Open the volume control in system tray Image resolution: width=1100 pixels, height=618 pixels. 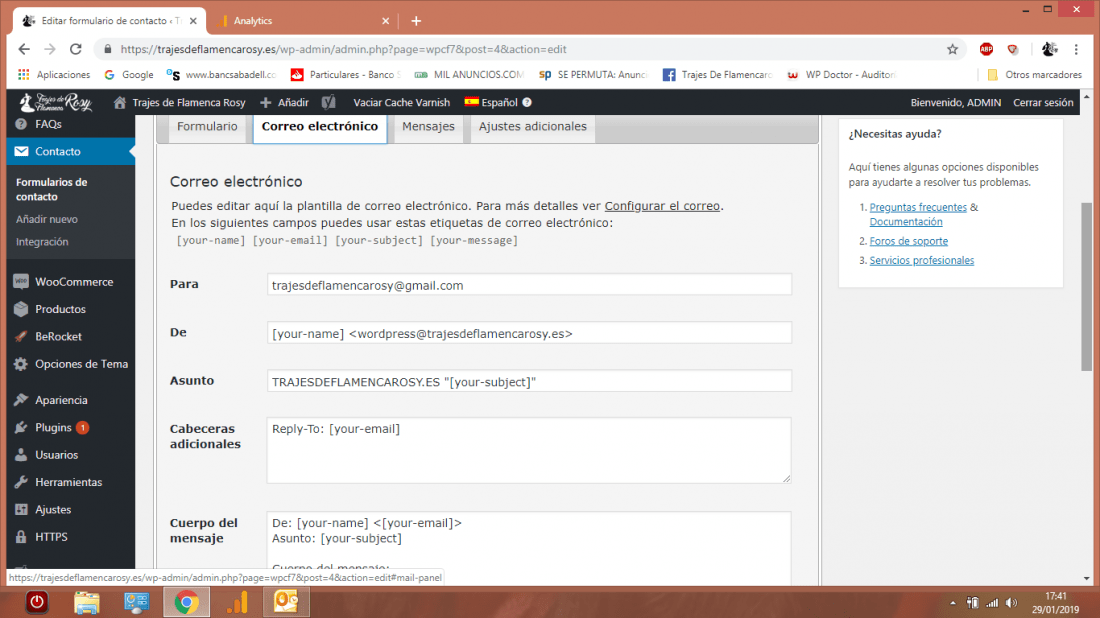(x=1011, y=603)
